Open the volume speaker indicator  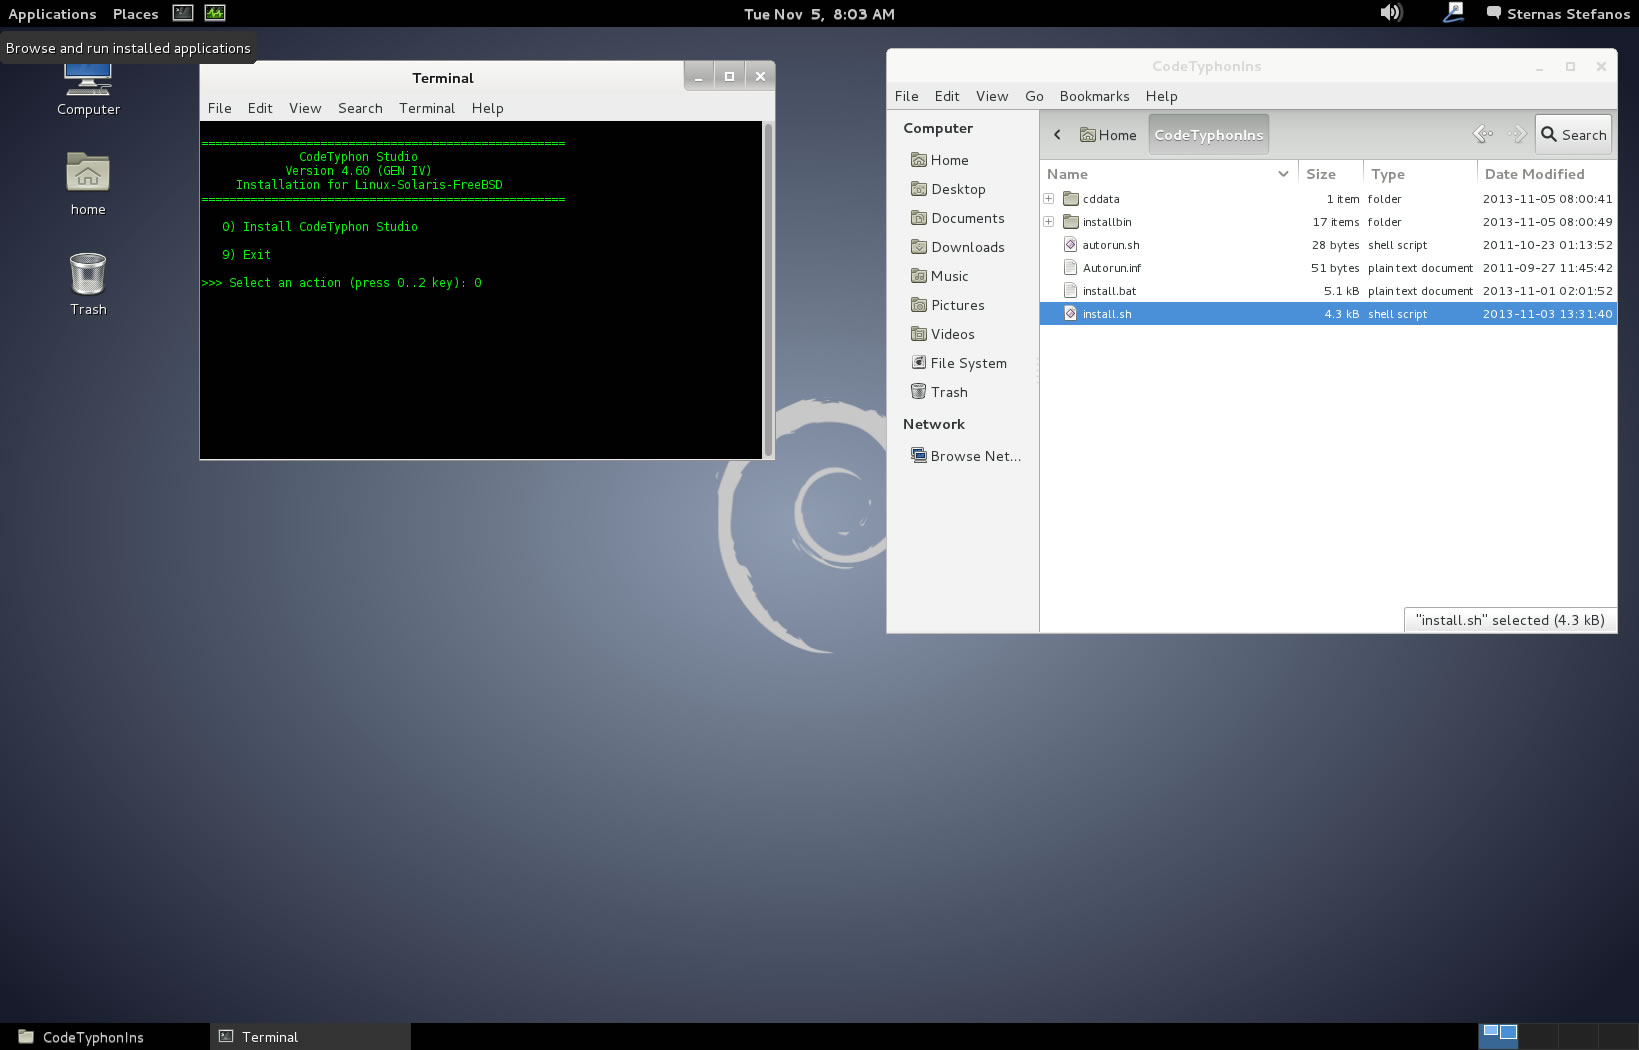1391,13
